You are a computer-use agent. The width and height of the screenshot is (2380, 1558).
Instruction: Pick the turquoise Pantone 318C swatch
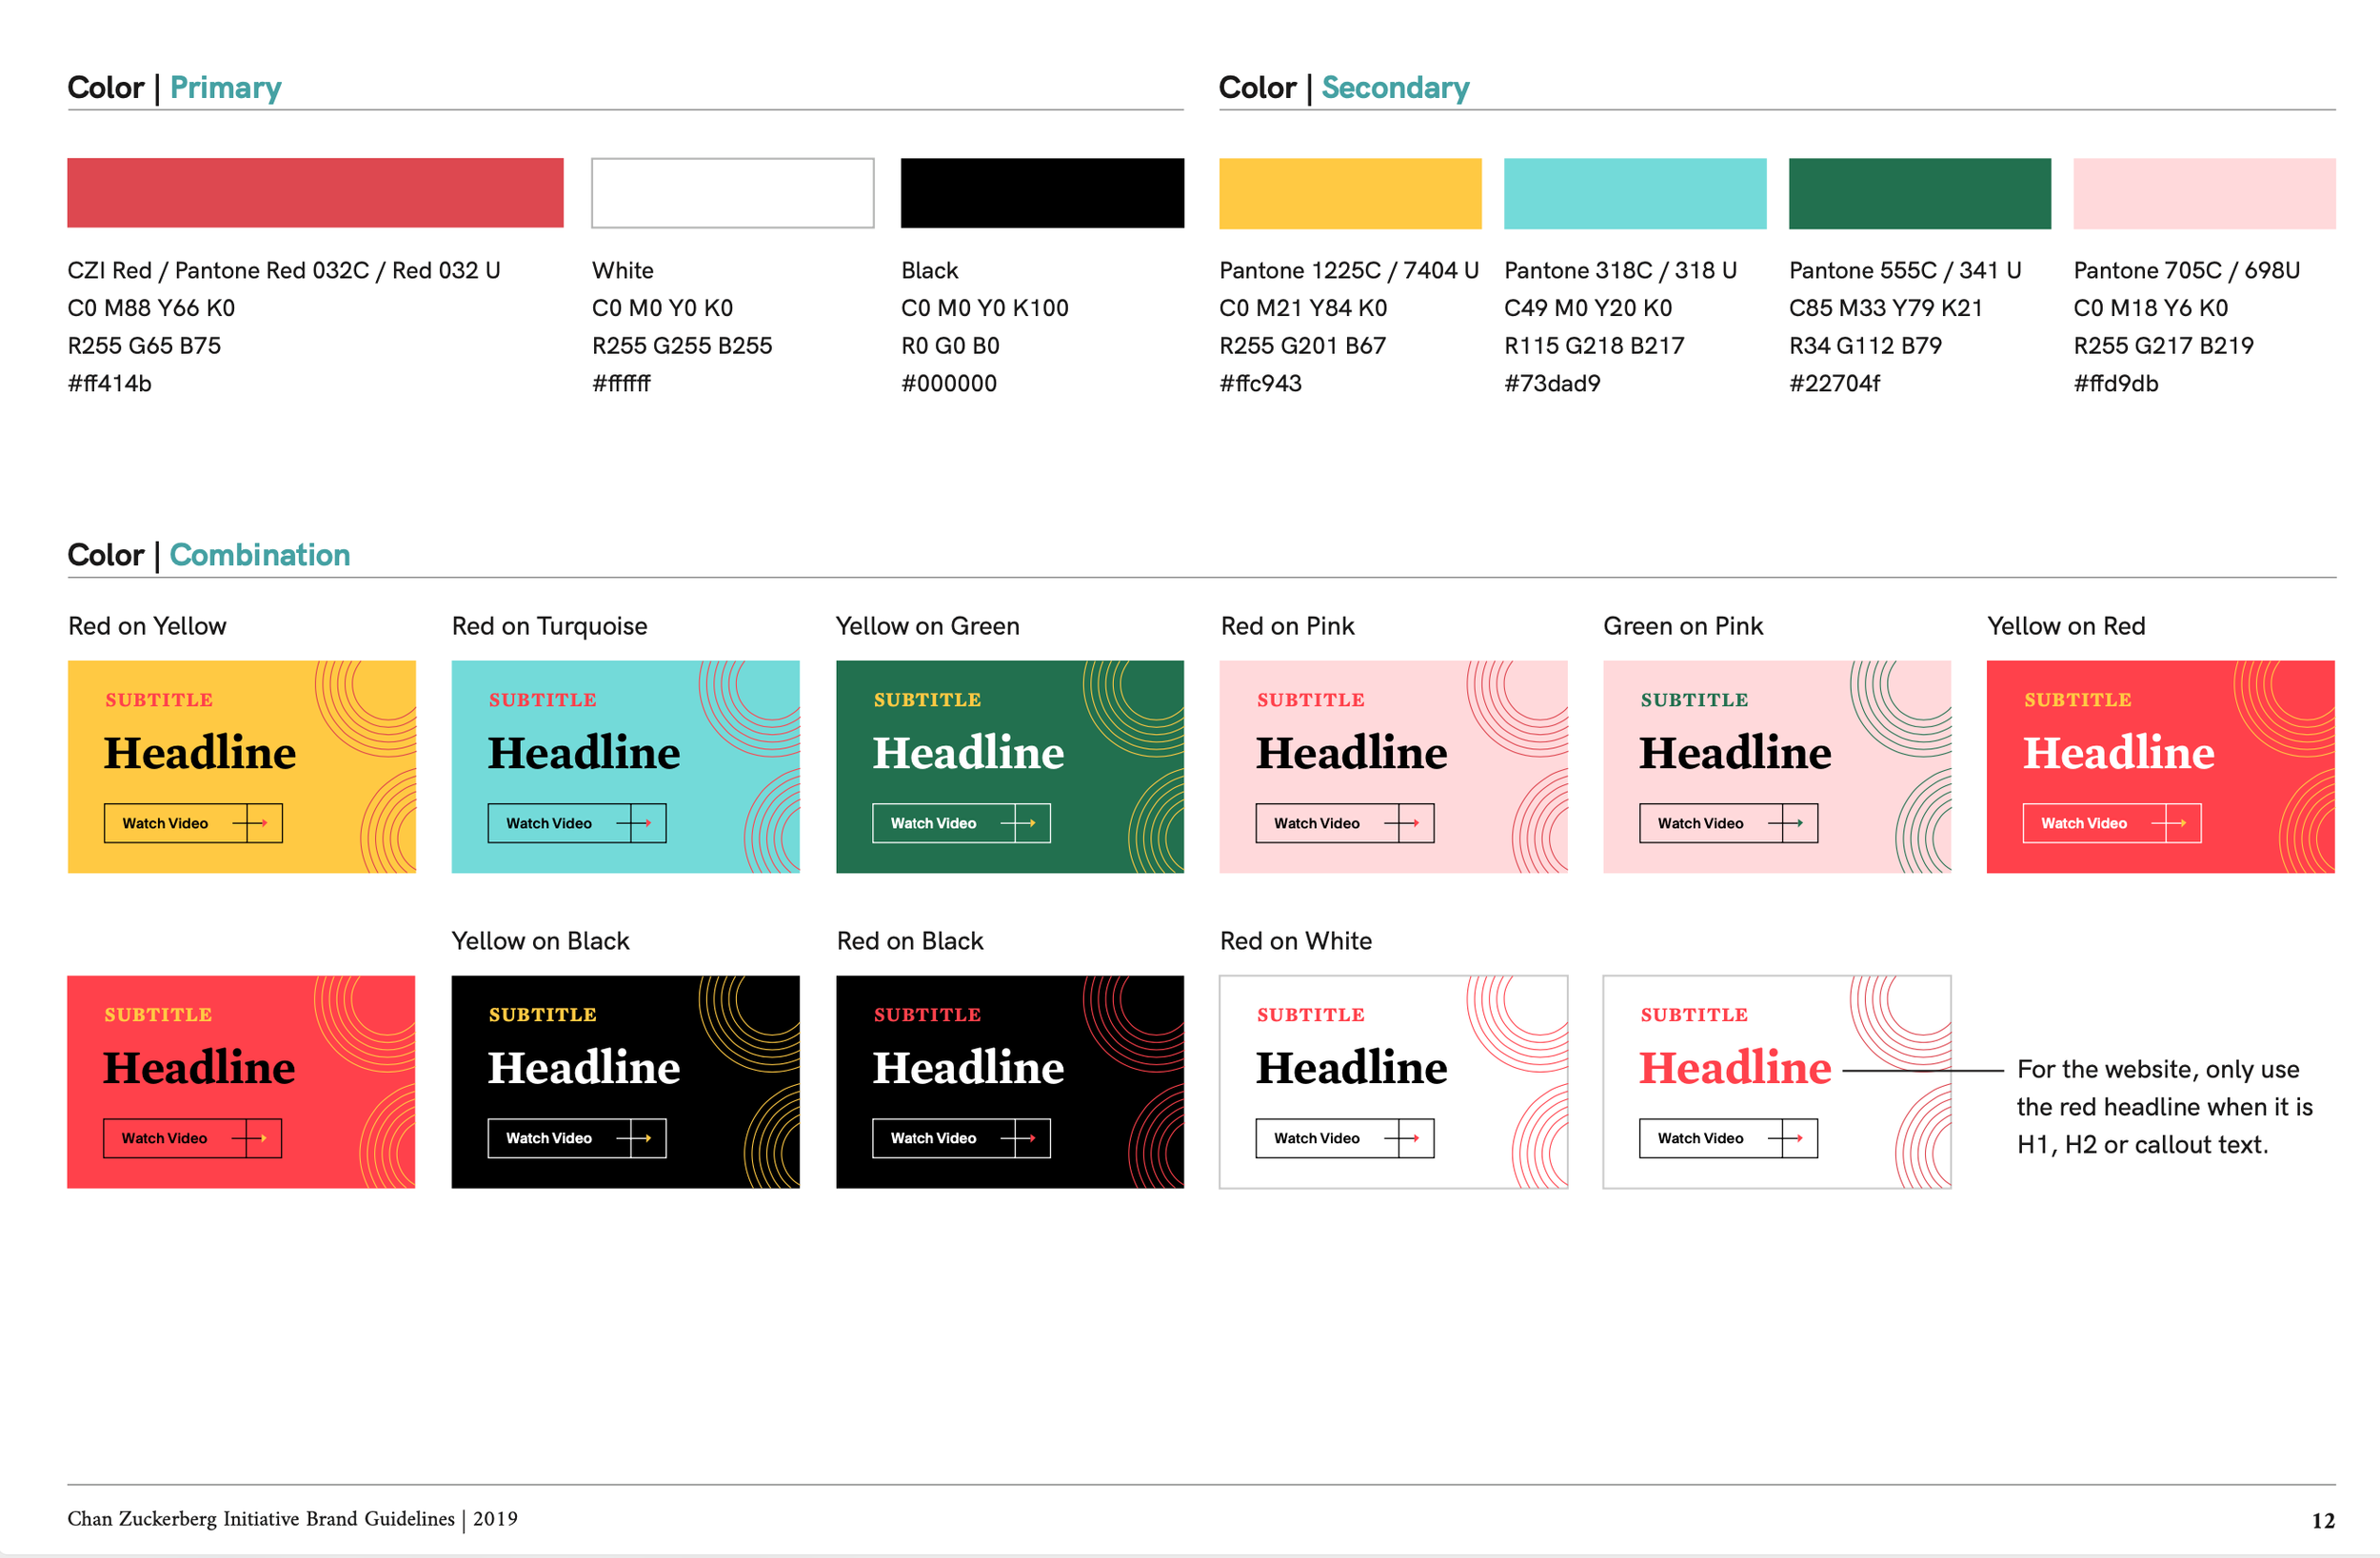pos(1635,193)
